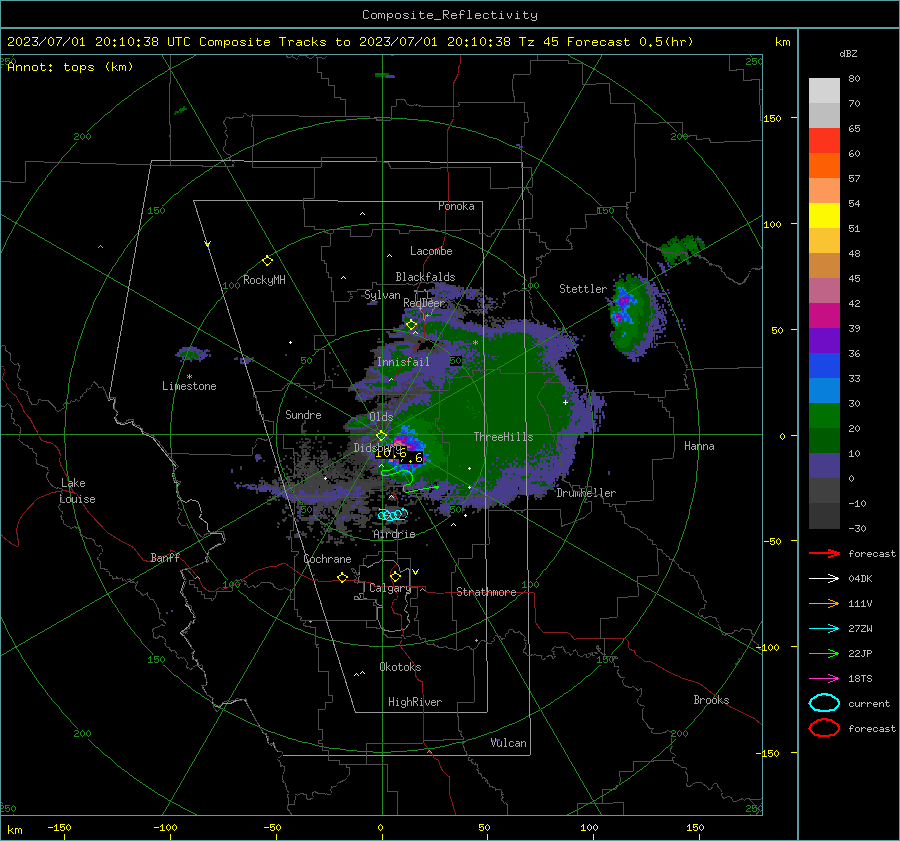Click yellow diamond marker below RedDeer
The height and width of the screenshot is (841, 900).
tap(411, 325)
